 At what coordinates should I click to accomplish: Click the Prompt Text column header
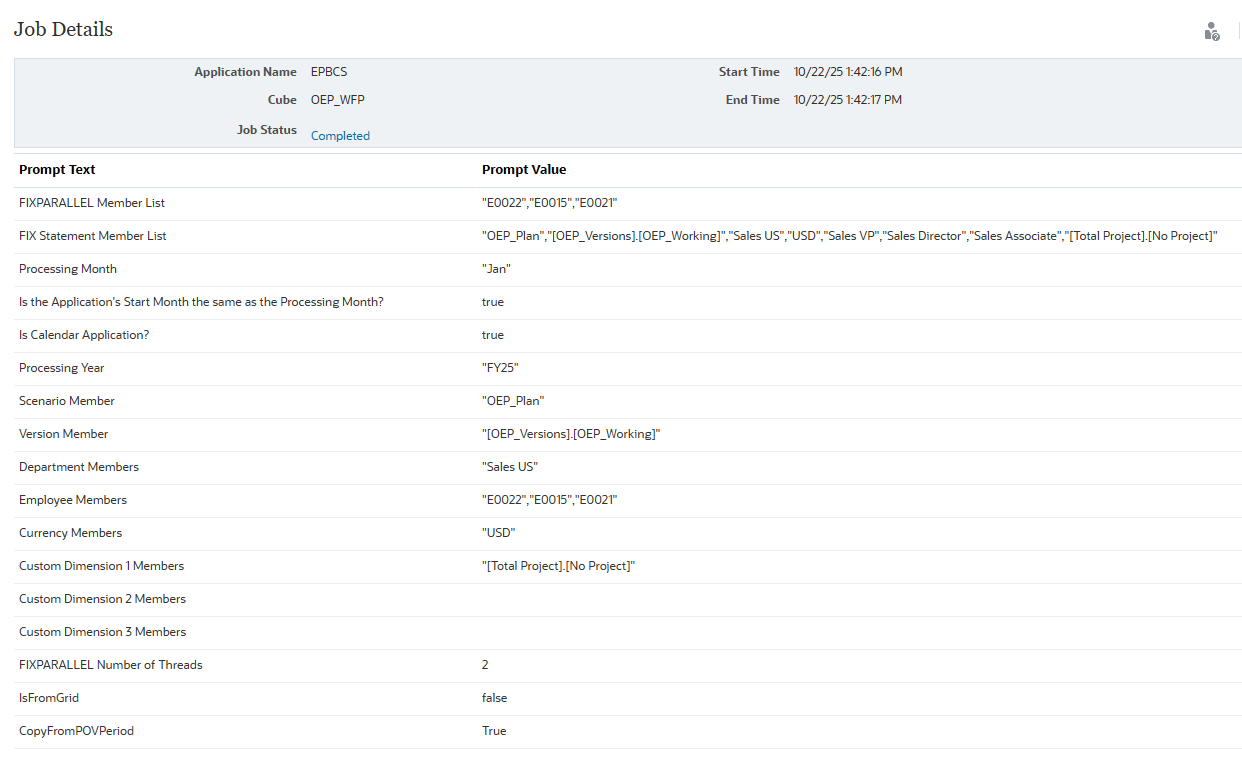tap(57, 170)
